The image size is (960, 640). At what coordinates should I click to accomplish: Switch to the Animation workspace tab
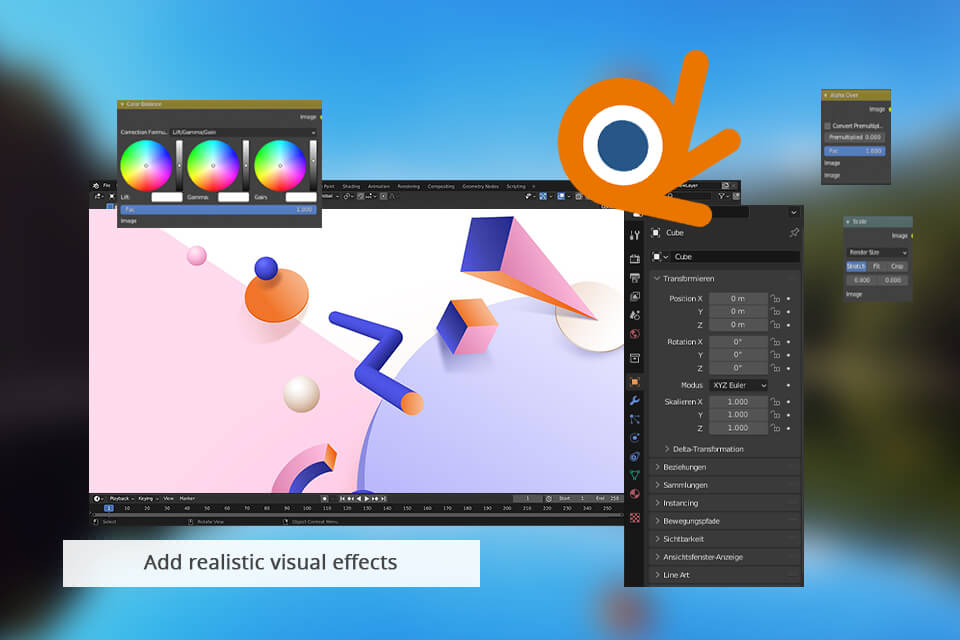pos(379,186)
